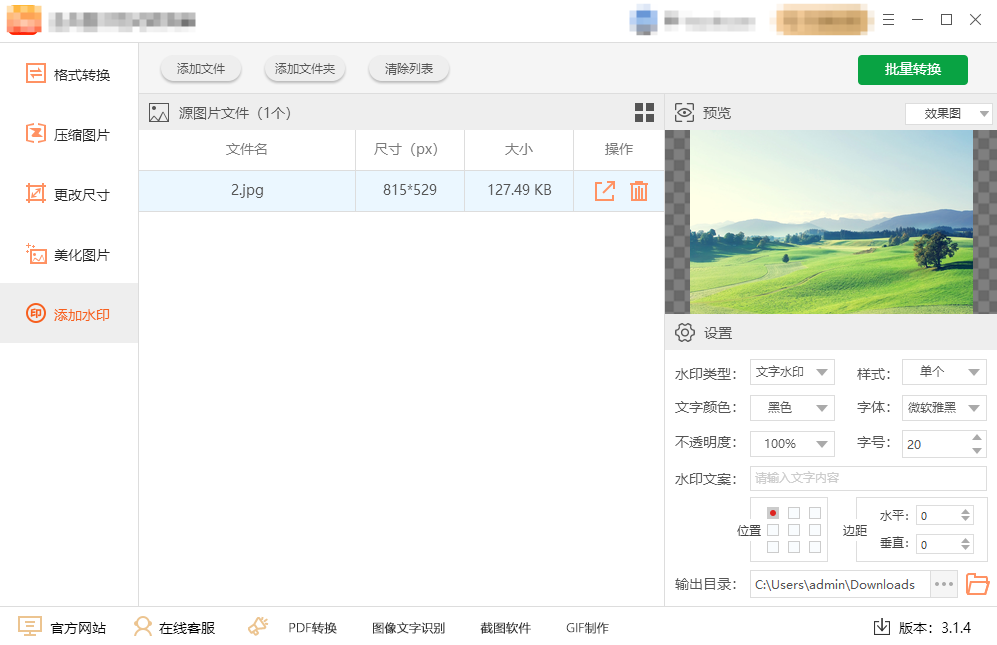Open the 不透明度 opacity dropdown
997x645 pixels.
point(792,443)
